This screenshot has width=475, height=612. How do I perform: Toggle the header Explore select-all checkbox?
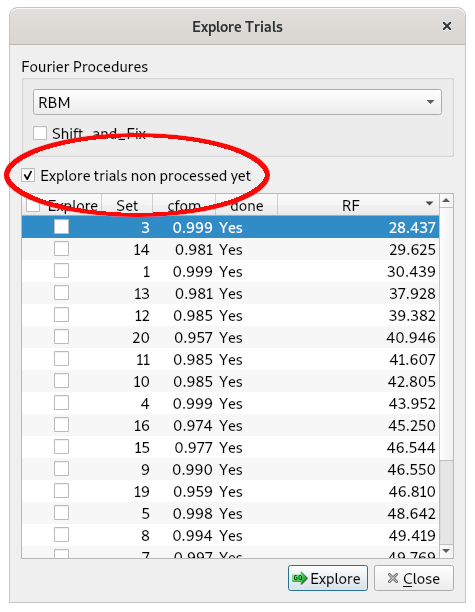click(33, 205)
